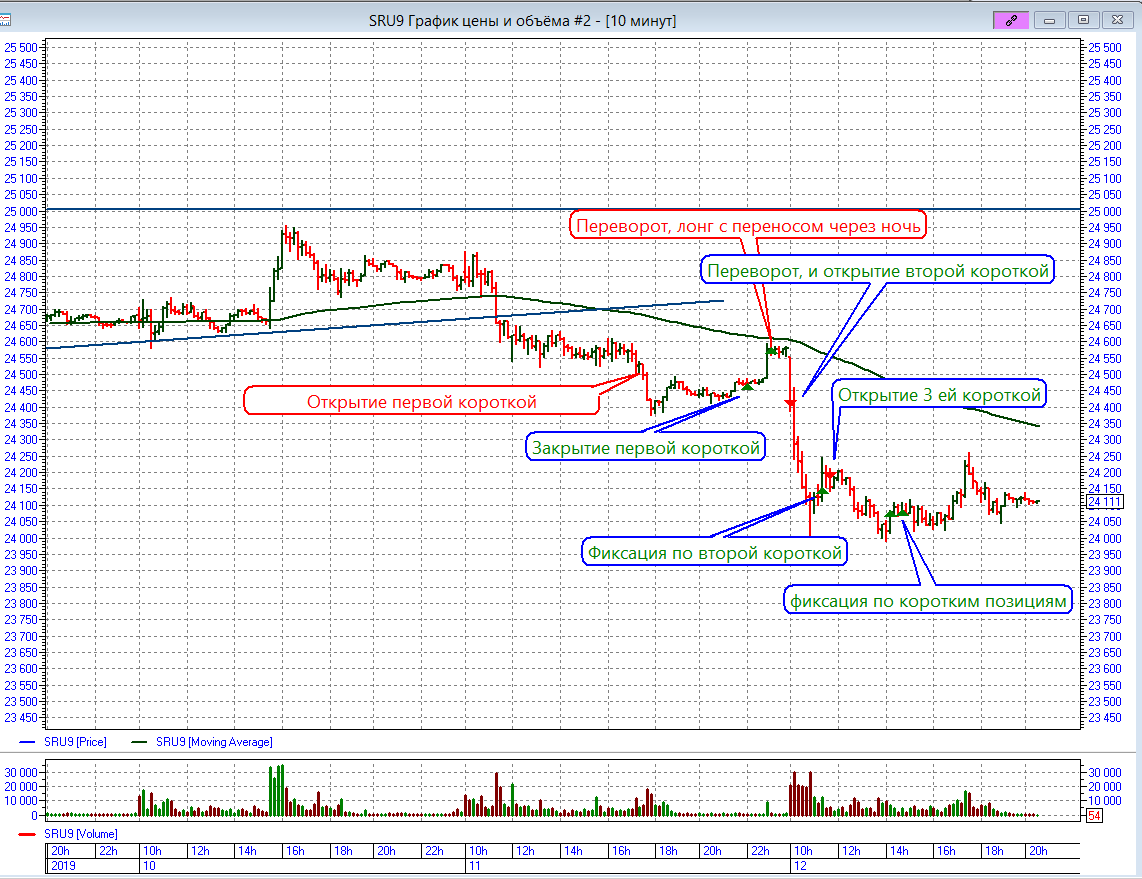
Task: Select the SRU9 [Volume] legend label
Action: (80, 833)
